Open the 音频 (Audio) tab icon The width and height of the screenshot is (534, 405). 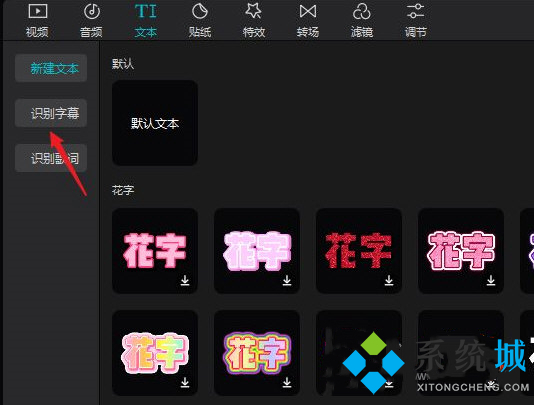coord(91,12)
